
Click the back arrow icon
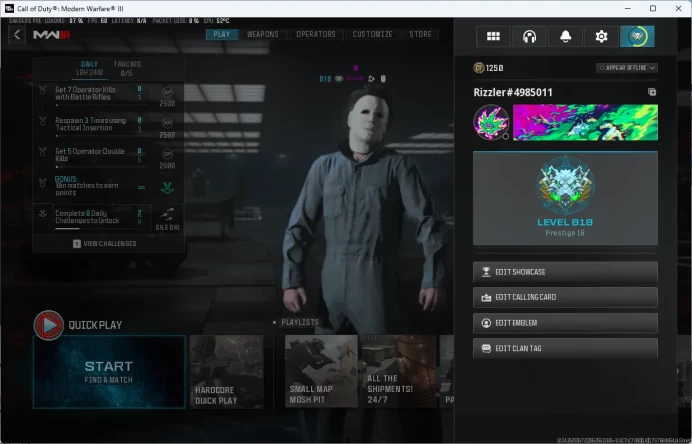tap(17, 34)
